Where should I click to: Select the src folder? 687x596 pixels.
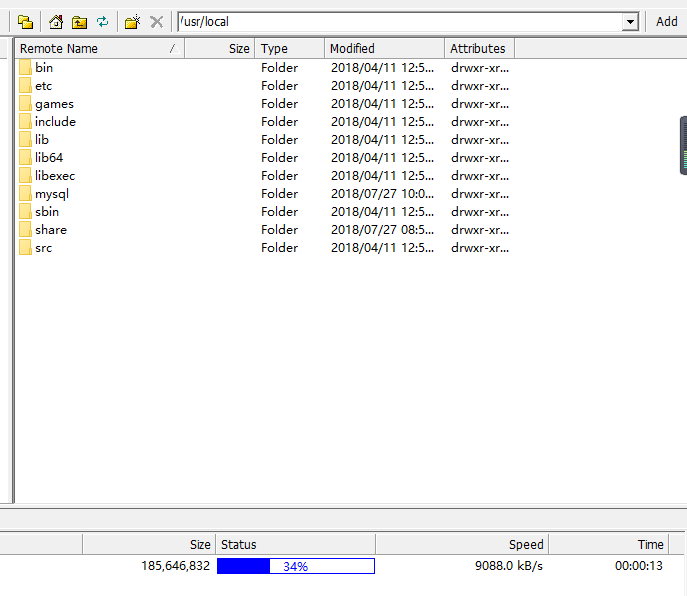coord(43,248)
